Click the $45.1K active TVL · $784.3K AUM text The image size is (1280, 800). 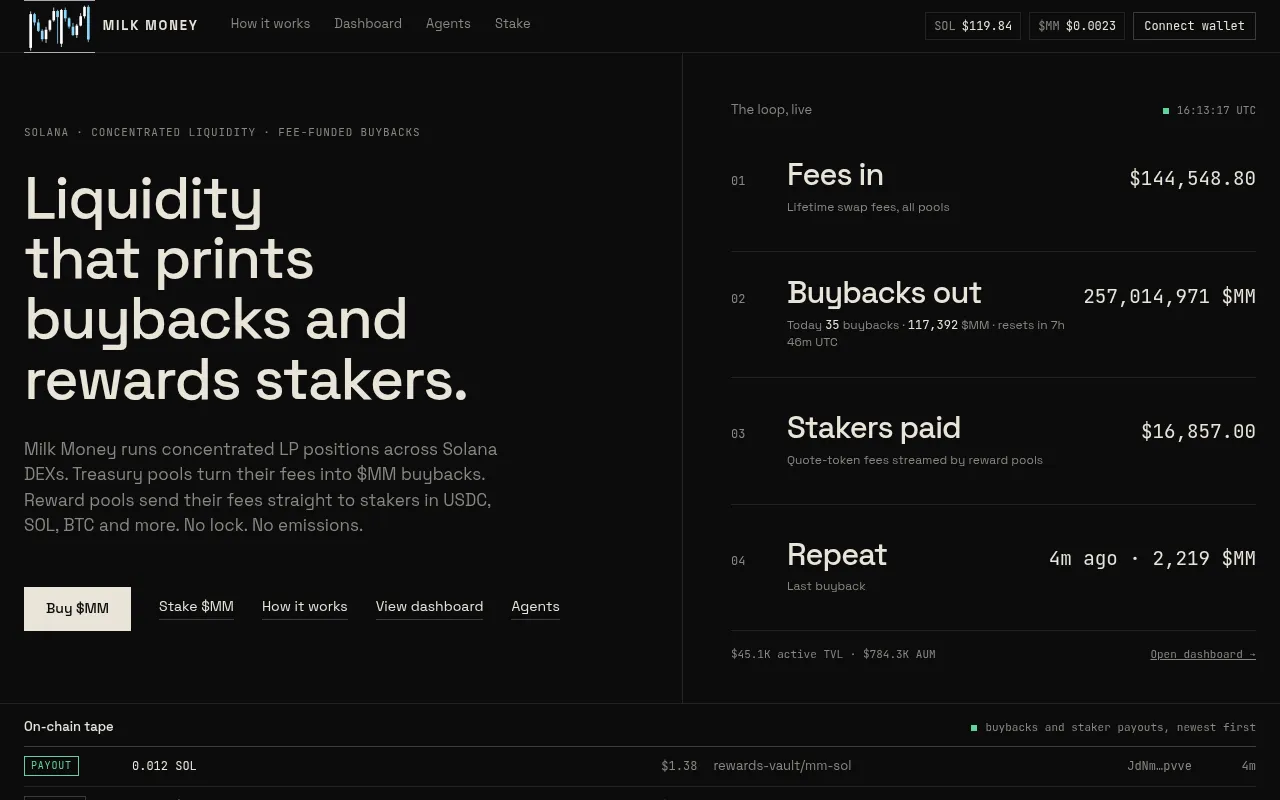coord(833,654)
